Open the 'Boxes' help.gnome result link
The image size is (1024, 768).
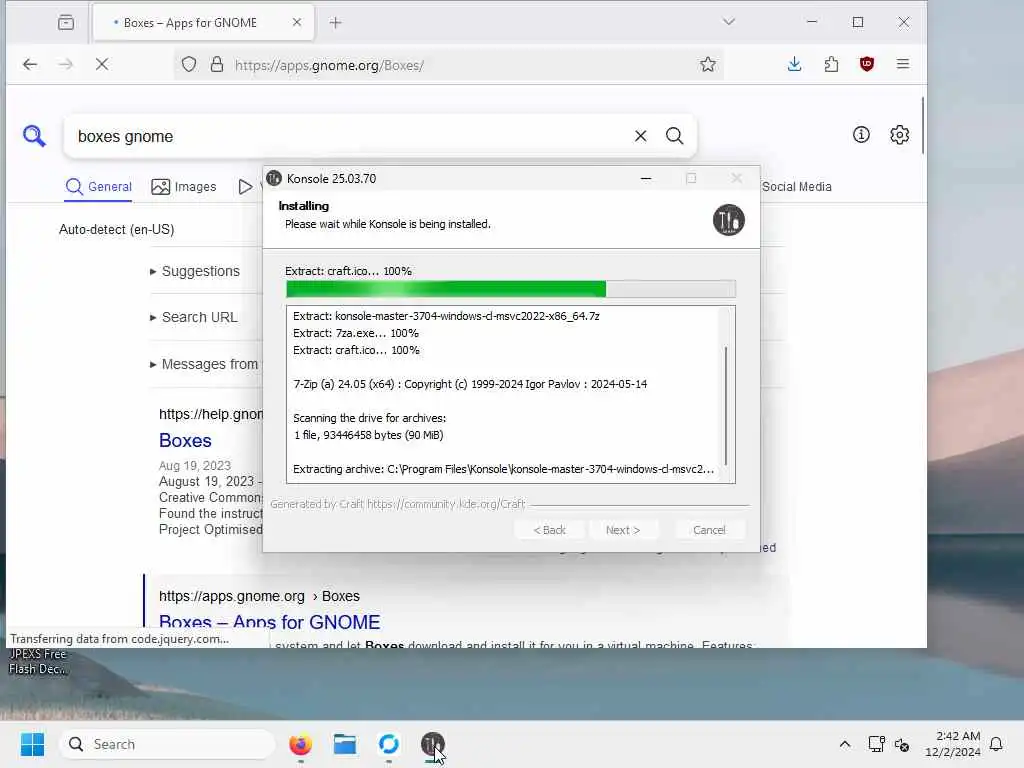tap(185, 440)
